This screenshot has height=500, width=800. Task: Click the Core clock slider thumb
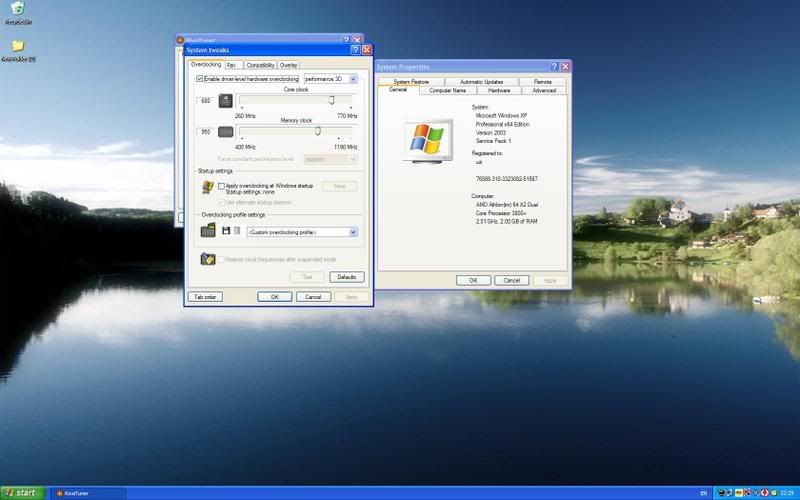331,101
